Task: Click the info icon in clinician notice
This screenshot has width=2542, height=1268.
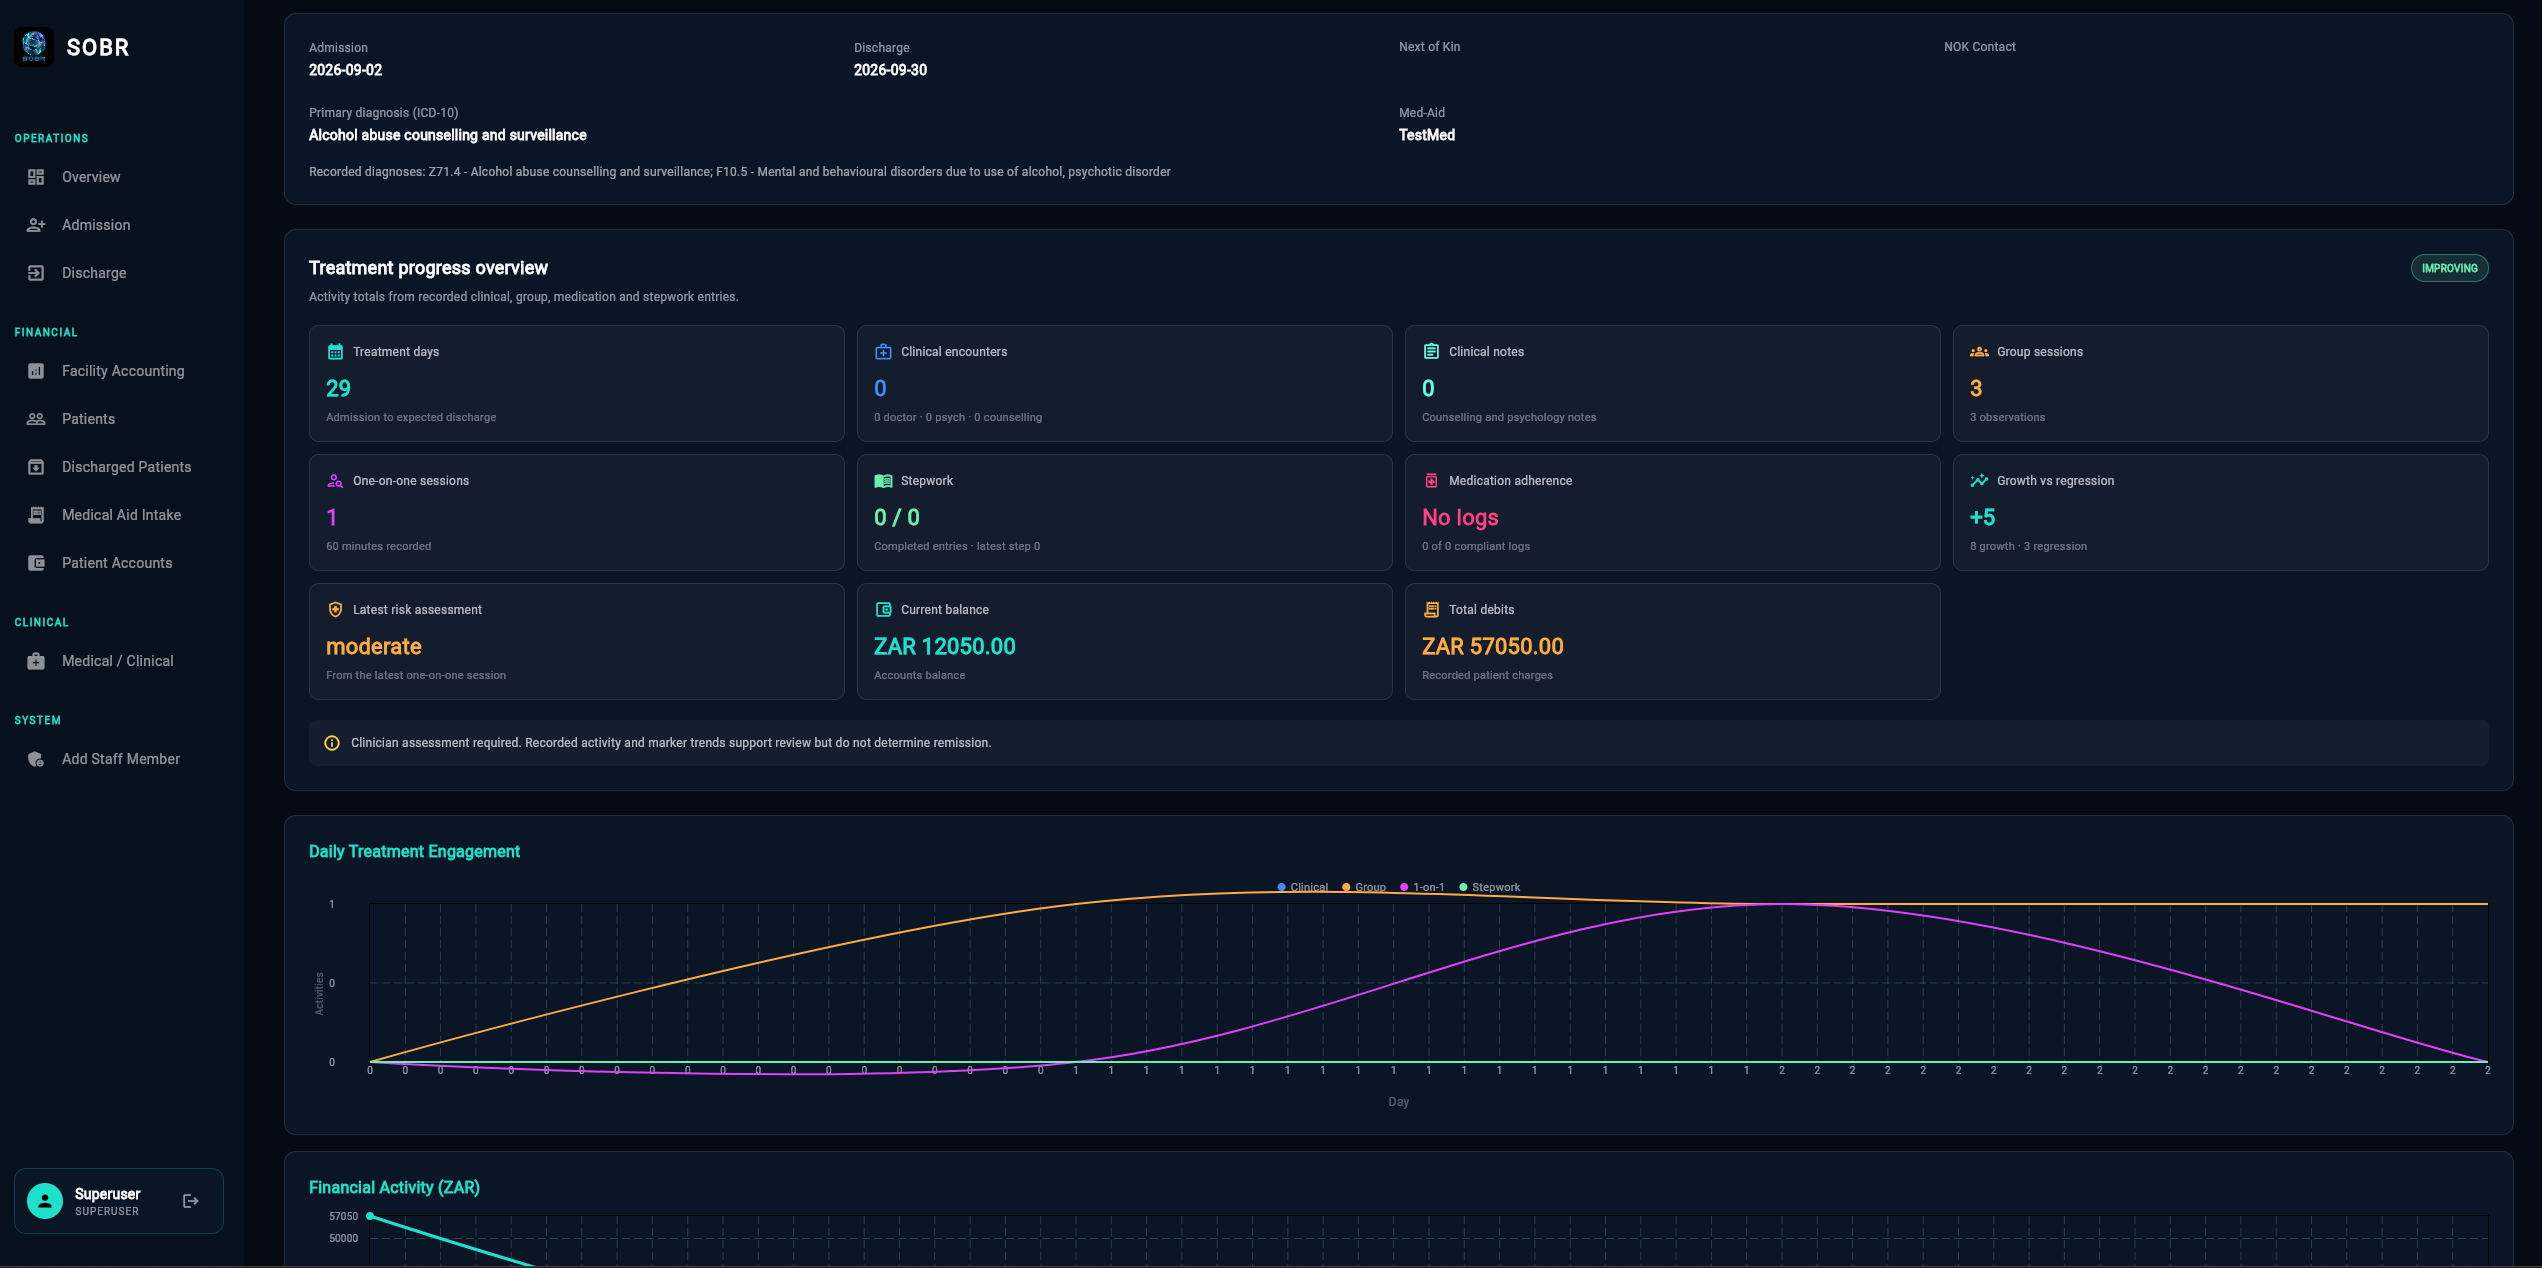Action: pos(332,743)
